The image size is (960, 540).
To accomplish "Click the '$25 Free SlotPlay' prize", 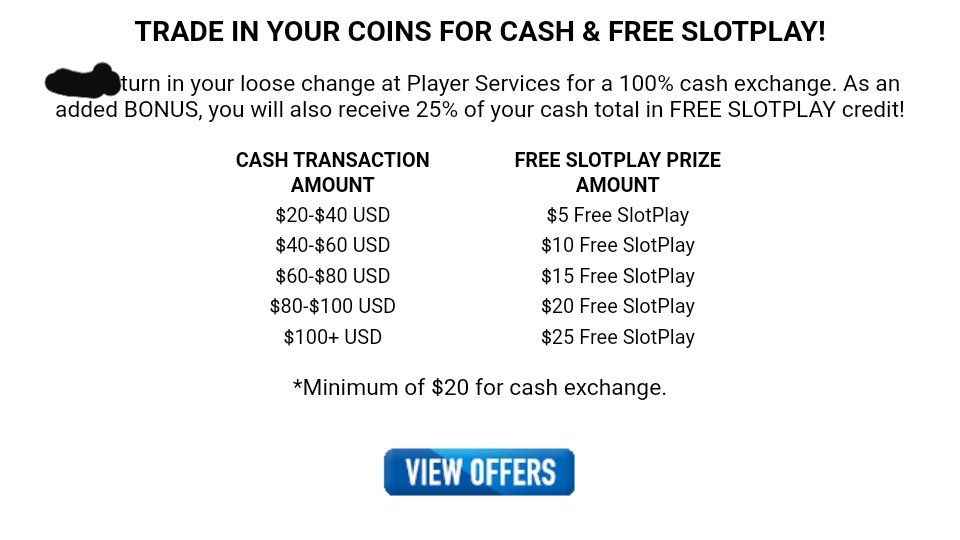I will (617, 337).
